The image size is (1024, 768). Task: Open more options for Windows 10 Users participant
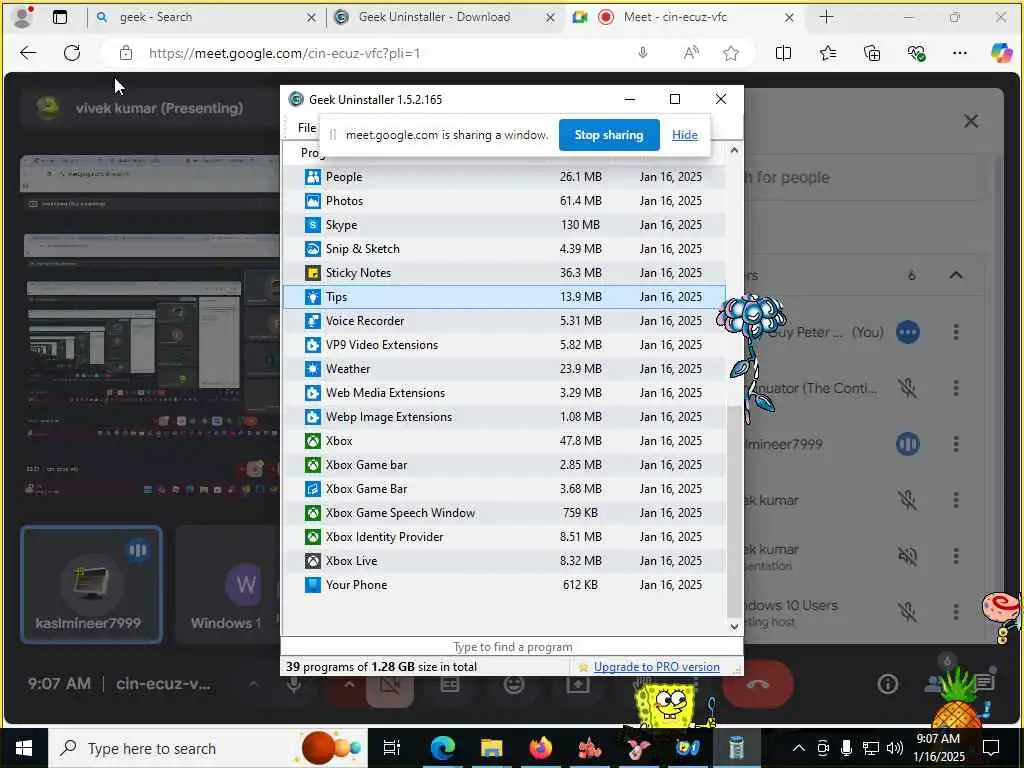(955, 612)
